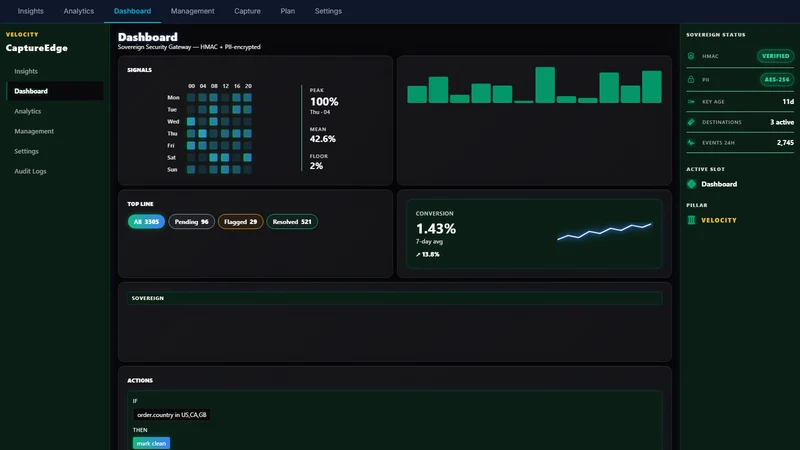Open Settings in the left sidebar
This screenshot has width=800, height=450.
[x=55, y=152]
